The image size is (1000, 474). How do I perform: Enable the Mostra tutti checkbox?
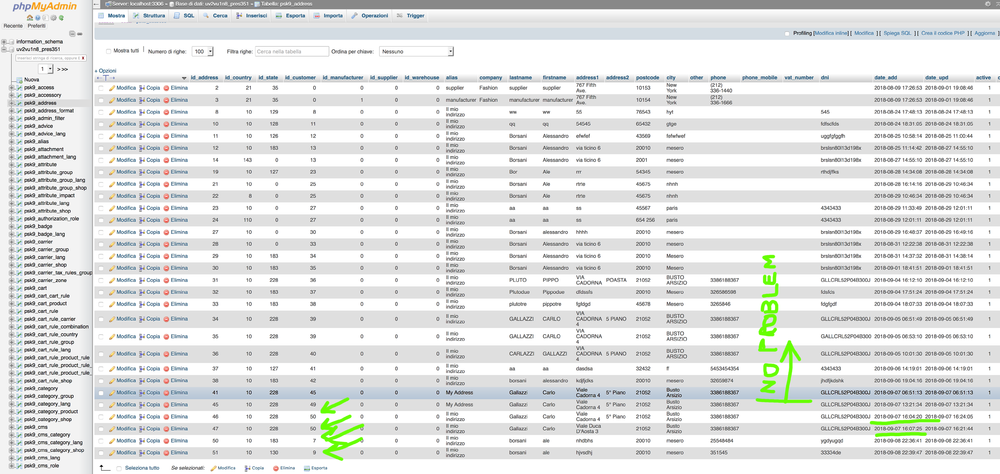tap(109, 51)
